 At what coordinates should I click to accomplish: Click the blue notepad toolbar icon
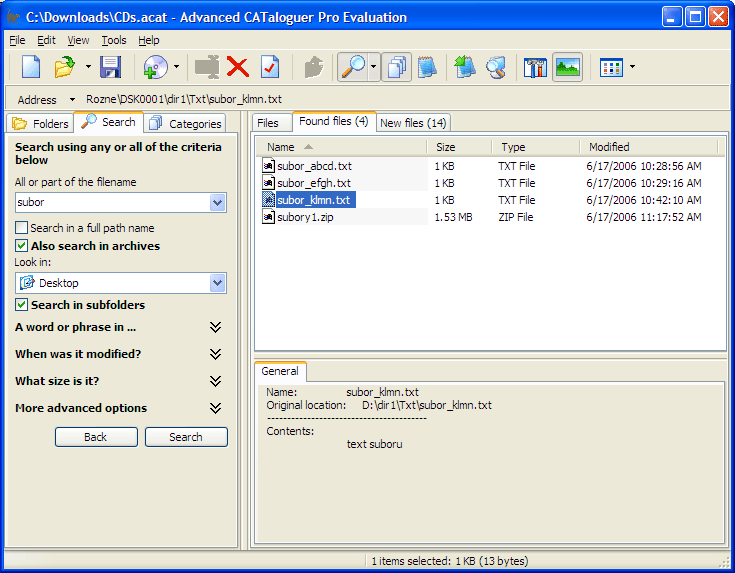point(427,67)
